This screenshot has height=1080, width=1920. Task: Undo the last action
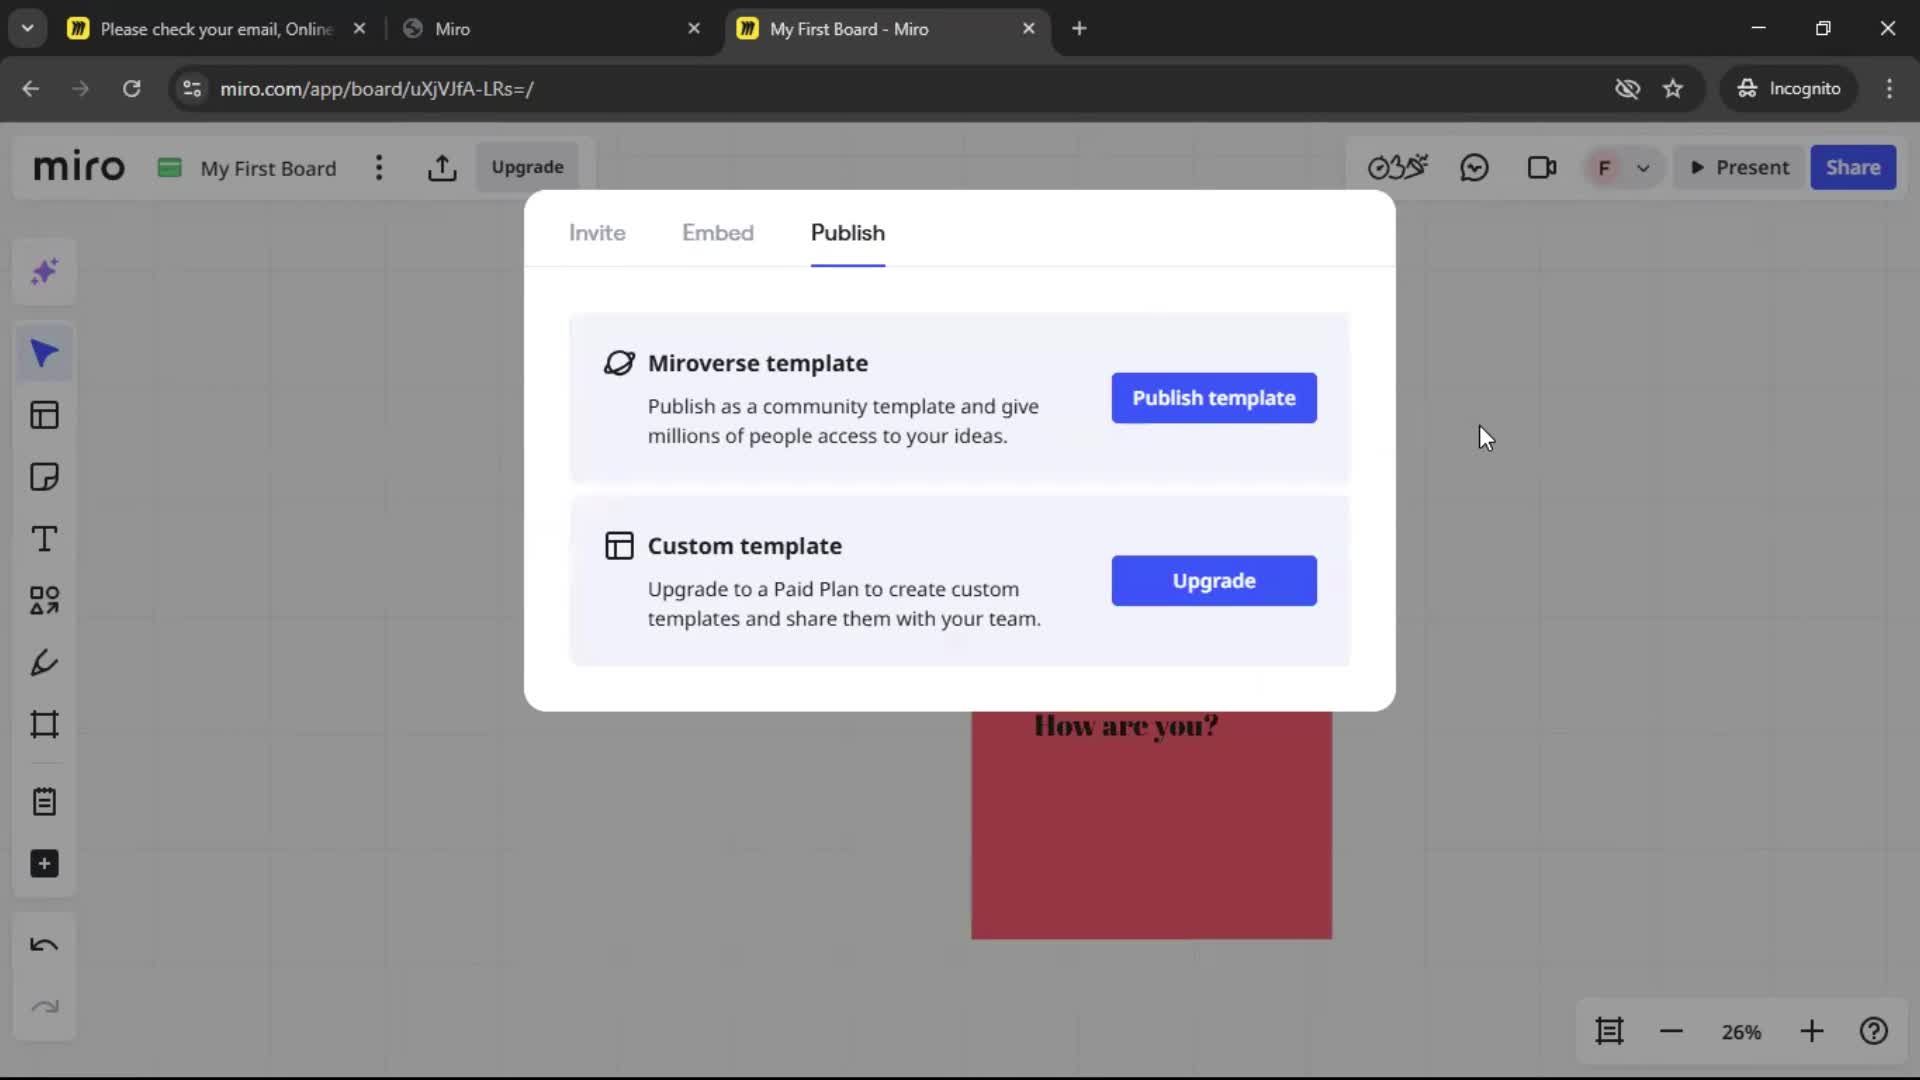[44, 945]
